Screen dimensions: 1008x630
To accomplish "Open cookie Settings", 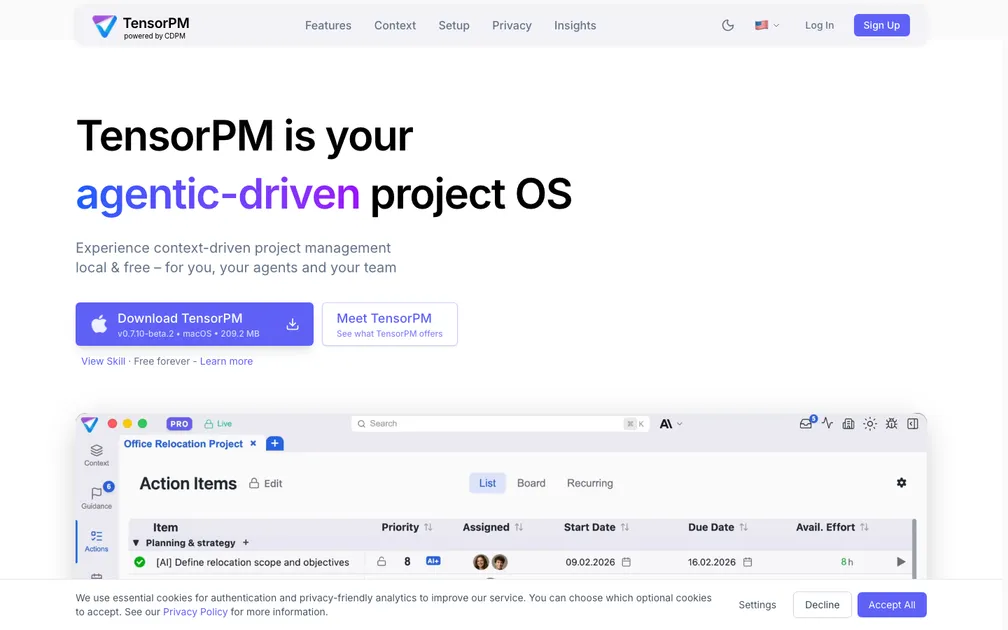I will (x=757, y=605).
